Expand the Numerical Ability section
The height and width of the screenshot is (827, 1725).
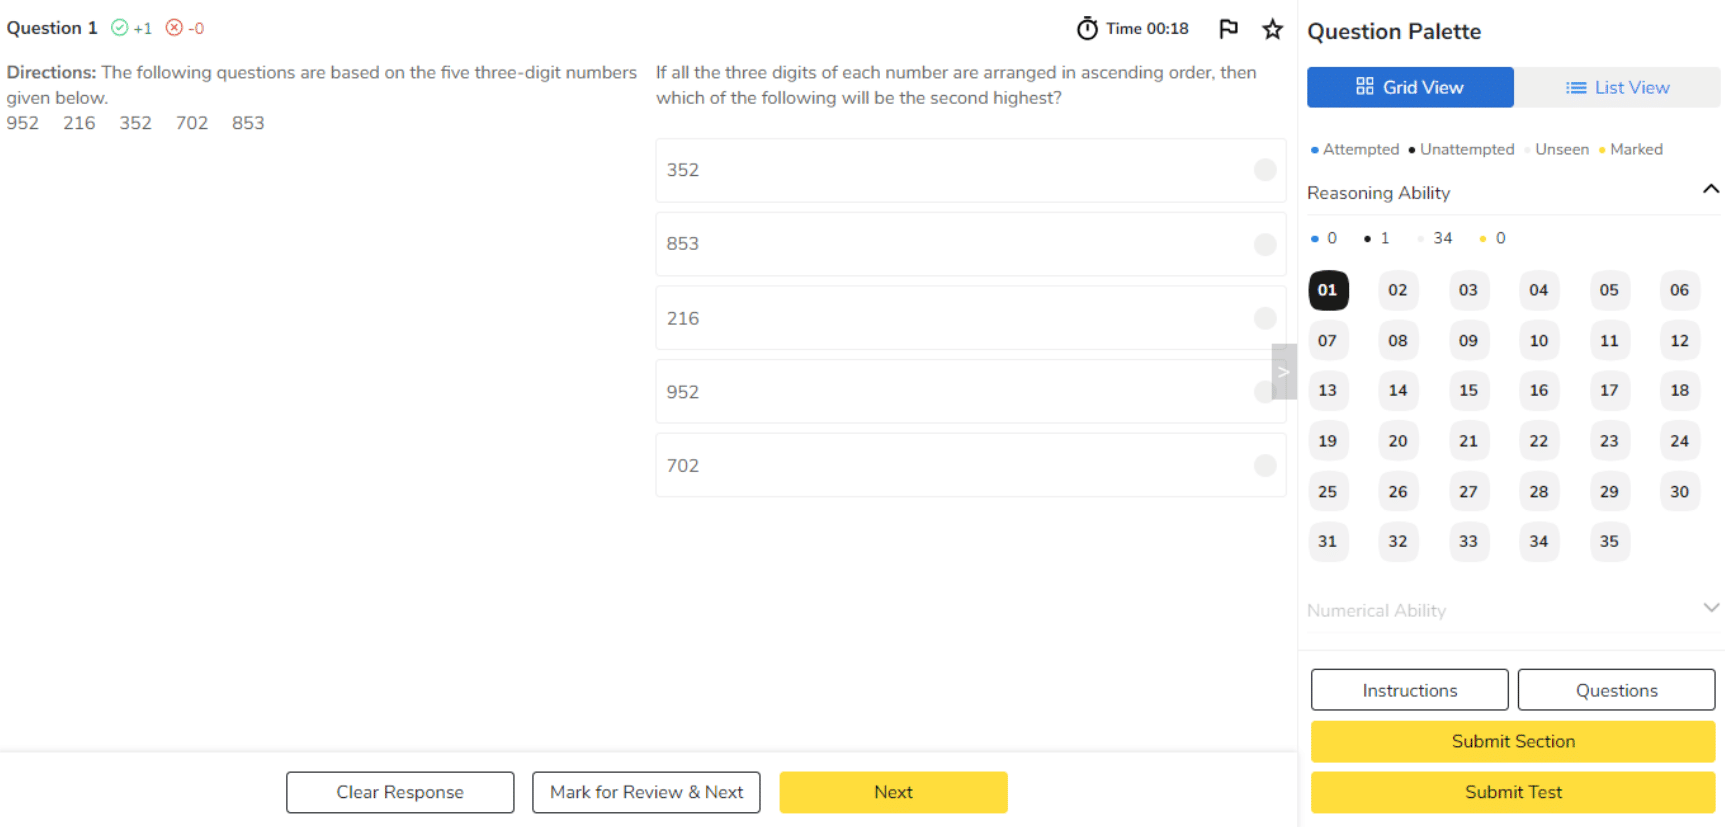click(x=1710, y=608)
